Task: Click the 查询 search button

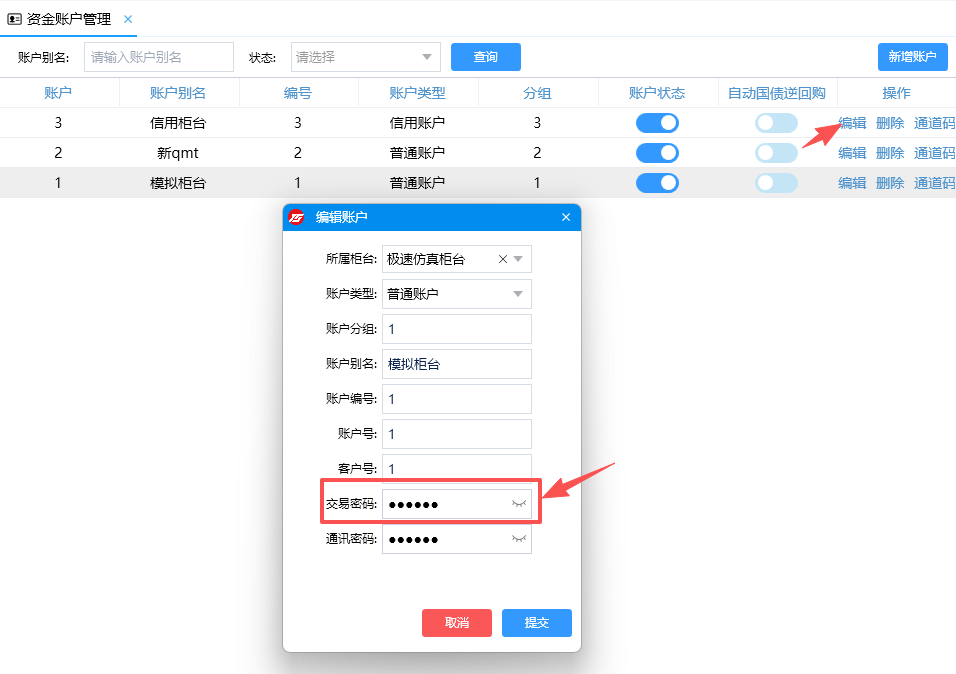Action: coord(485,57)
